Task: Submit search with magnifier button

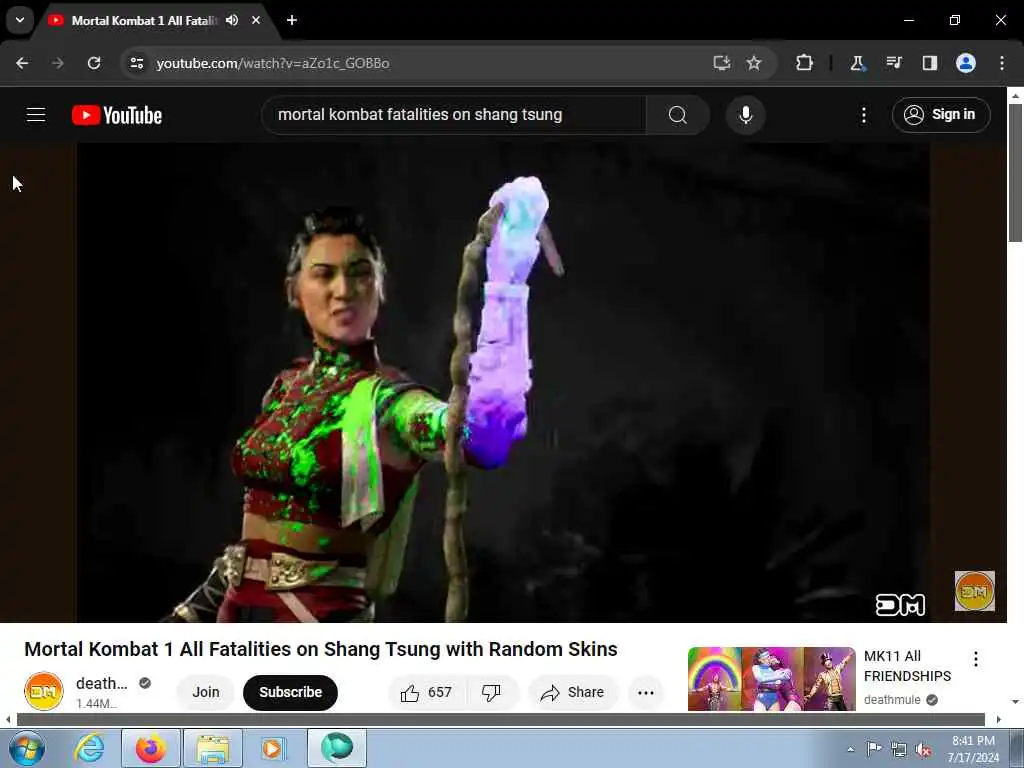Action: (678, 115)
